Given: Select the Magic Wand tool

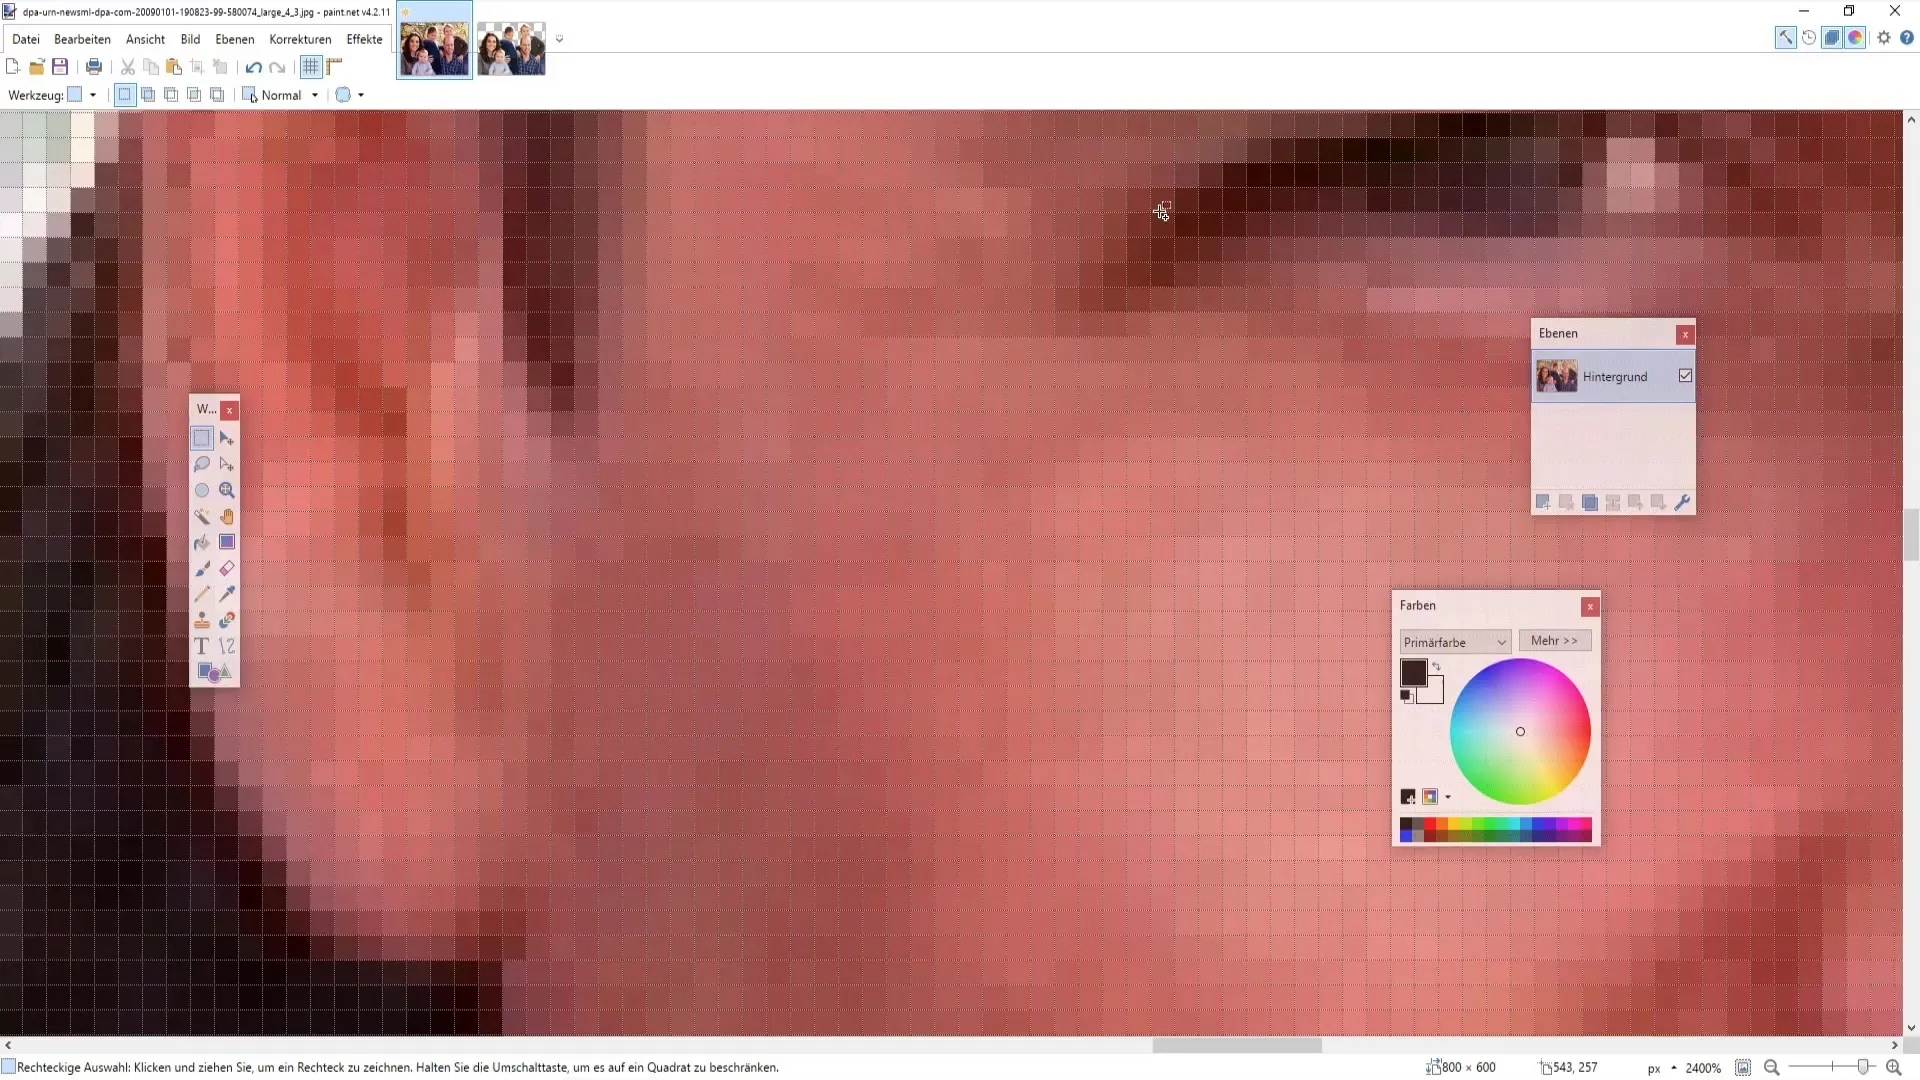Looking at the screenshot, I should point(202,516).
